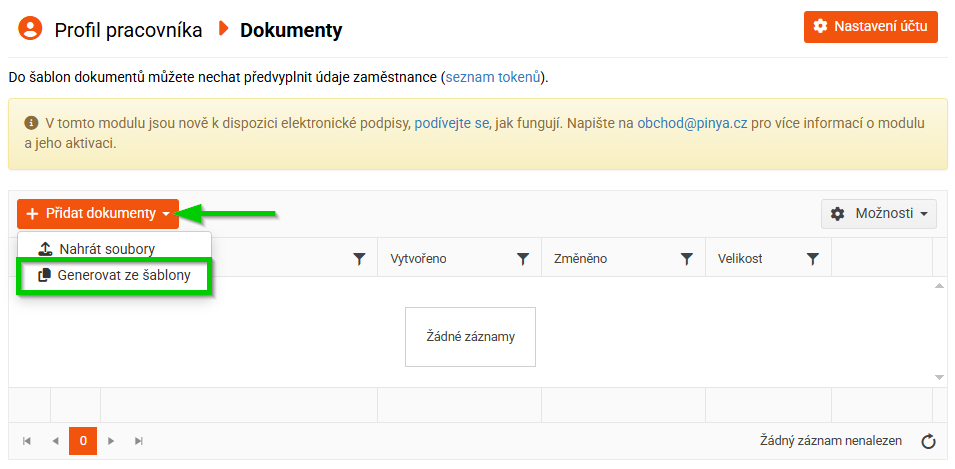This screenshot has width=955, height=469.
Task: Click scrollbar up arrow in grid
Action: click(939, 286)
